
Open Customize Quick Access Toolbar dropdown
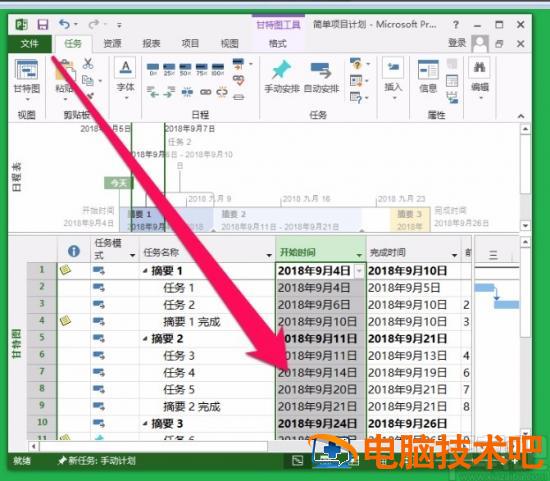(x=119, y=25)
